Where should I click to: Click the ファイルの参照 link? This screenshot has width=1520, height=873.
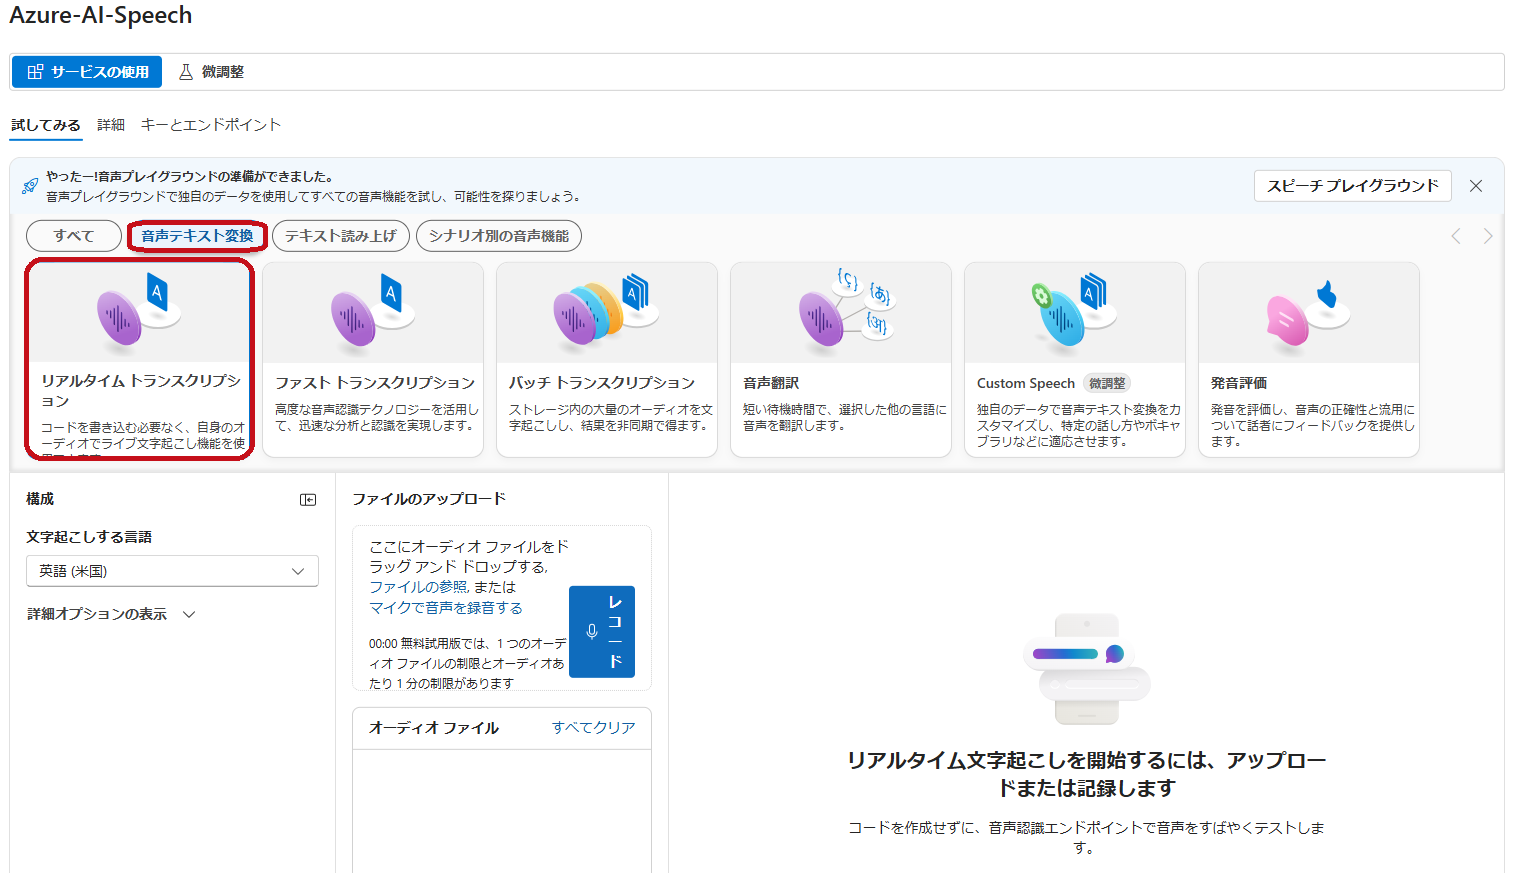click(x=419, y=587)
